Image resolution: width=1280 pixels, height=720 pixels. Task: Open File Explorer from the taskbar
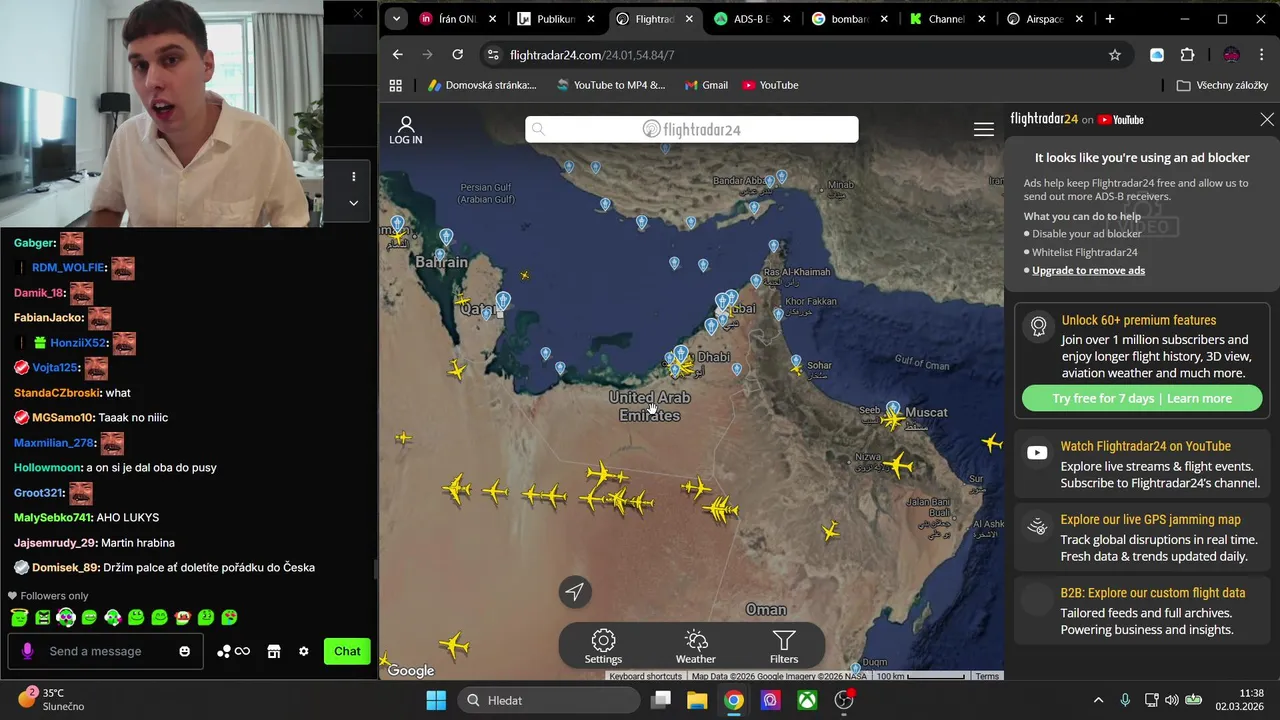[x=697, y=700]
